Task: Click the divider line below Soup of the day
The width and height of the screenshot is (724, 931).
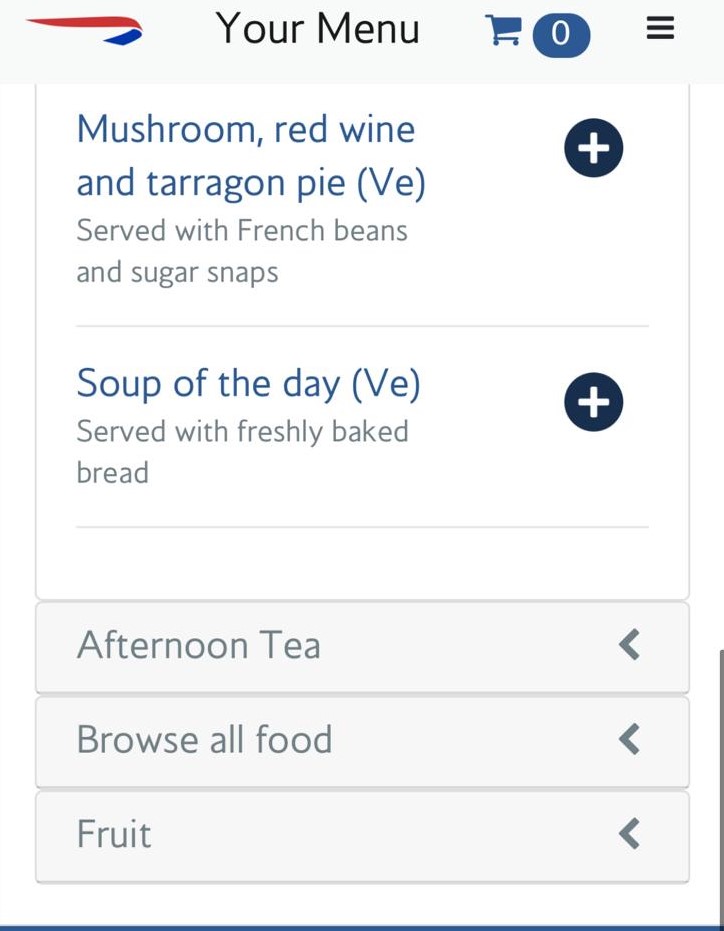Action: 362,527
